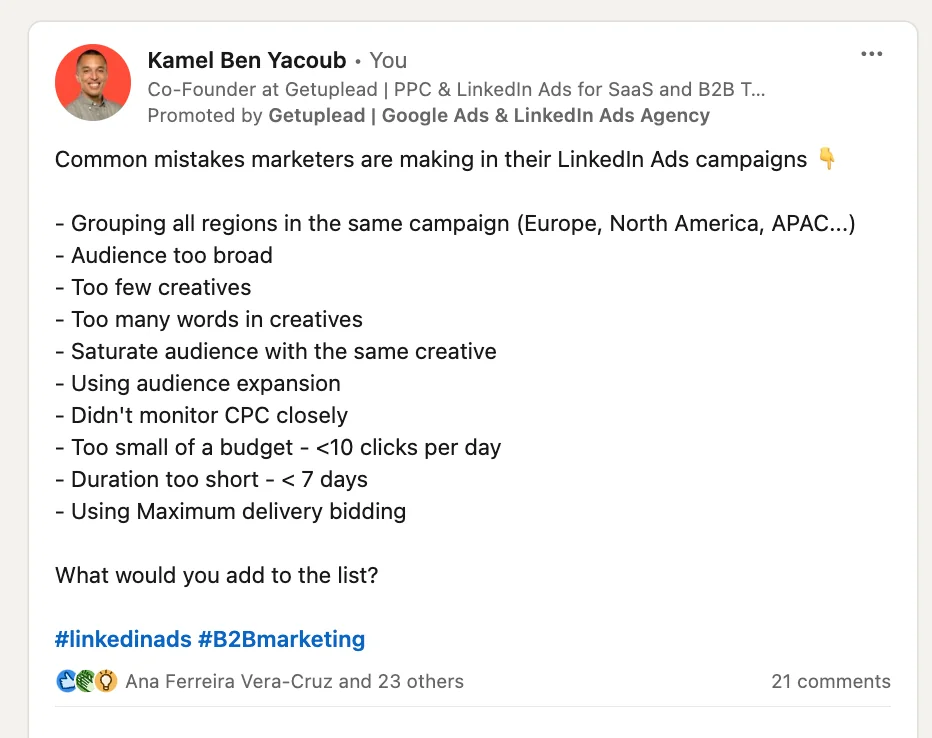
Task: Open the Getuplead promoter agency page link
Action: click(489, 115)
